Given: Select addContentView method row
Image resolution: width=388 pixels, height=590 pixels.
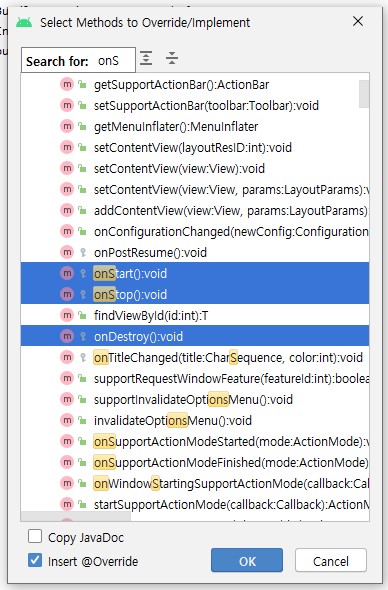Looking at the screenshot, I should click(195, 210).
